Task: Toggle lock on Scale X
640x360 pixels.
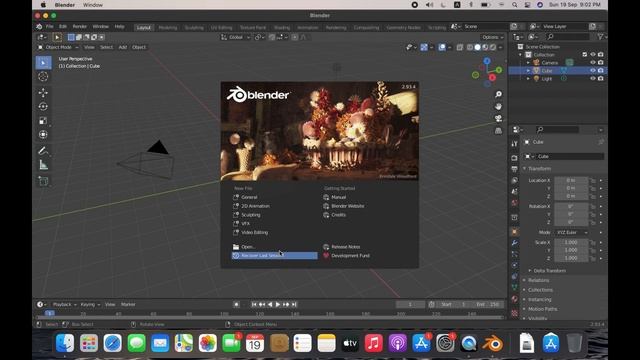Action: click(593, 242)
